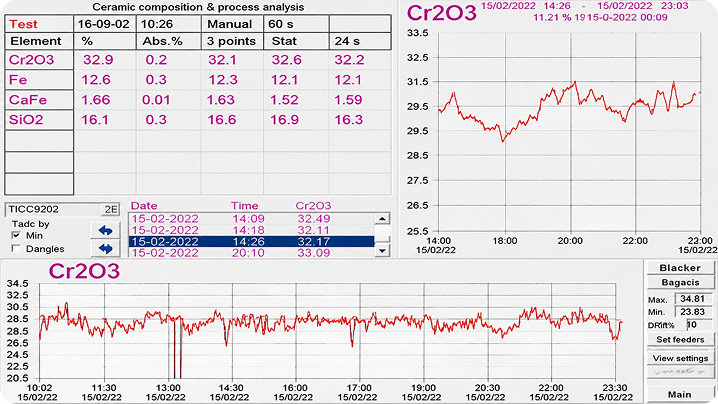The height and width of the screenshot is (404, 718).
Task: Toggle the Min checkbox
Action: (16, 235)
